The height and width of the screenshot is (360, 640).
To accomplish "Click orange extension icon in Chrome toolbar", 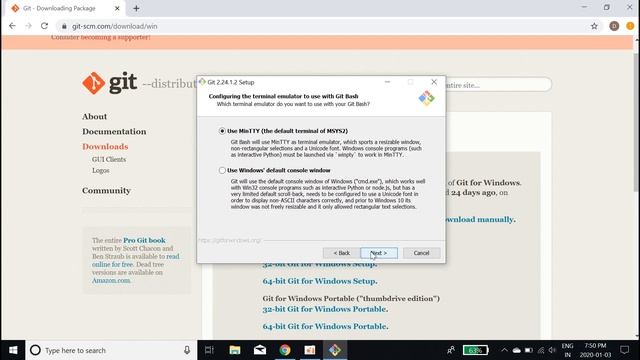I will (630, 26).
